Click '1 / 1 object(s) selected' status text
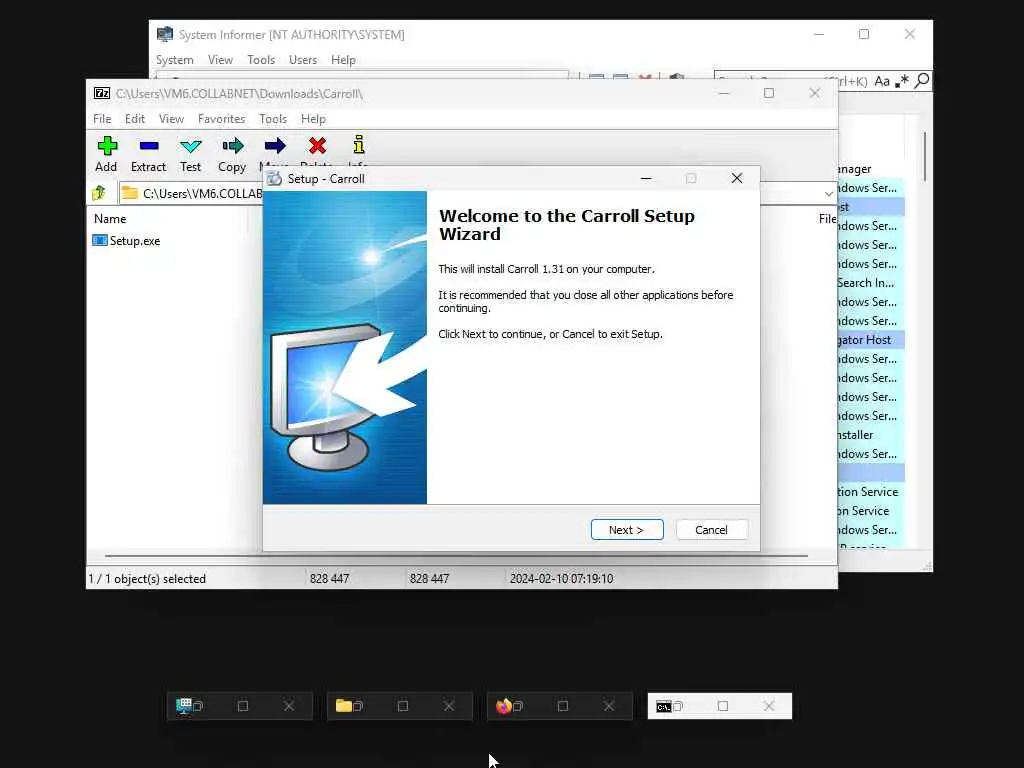Viewport: 1024px width, 768px height. (147, 579)
